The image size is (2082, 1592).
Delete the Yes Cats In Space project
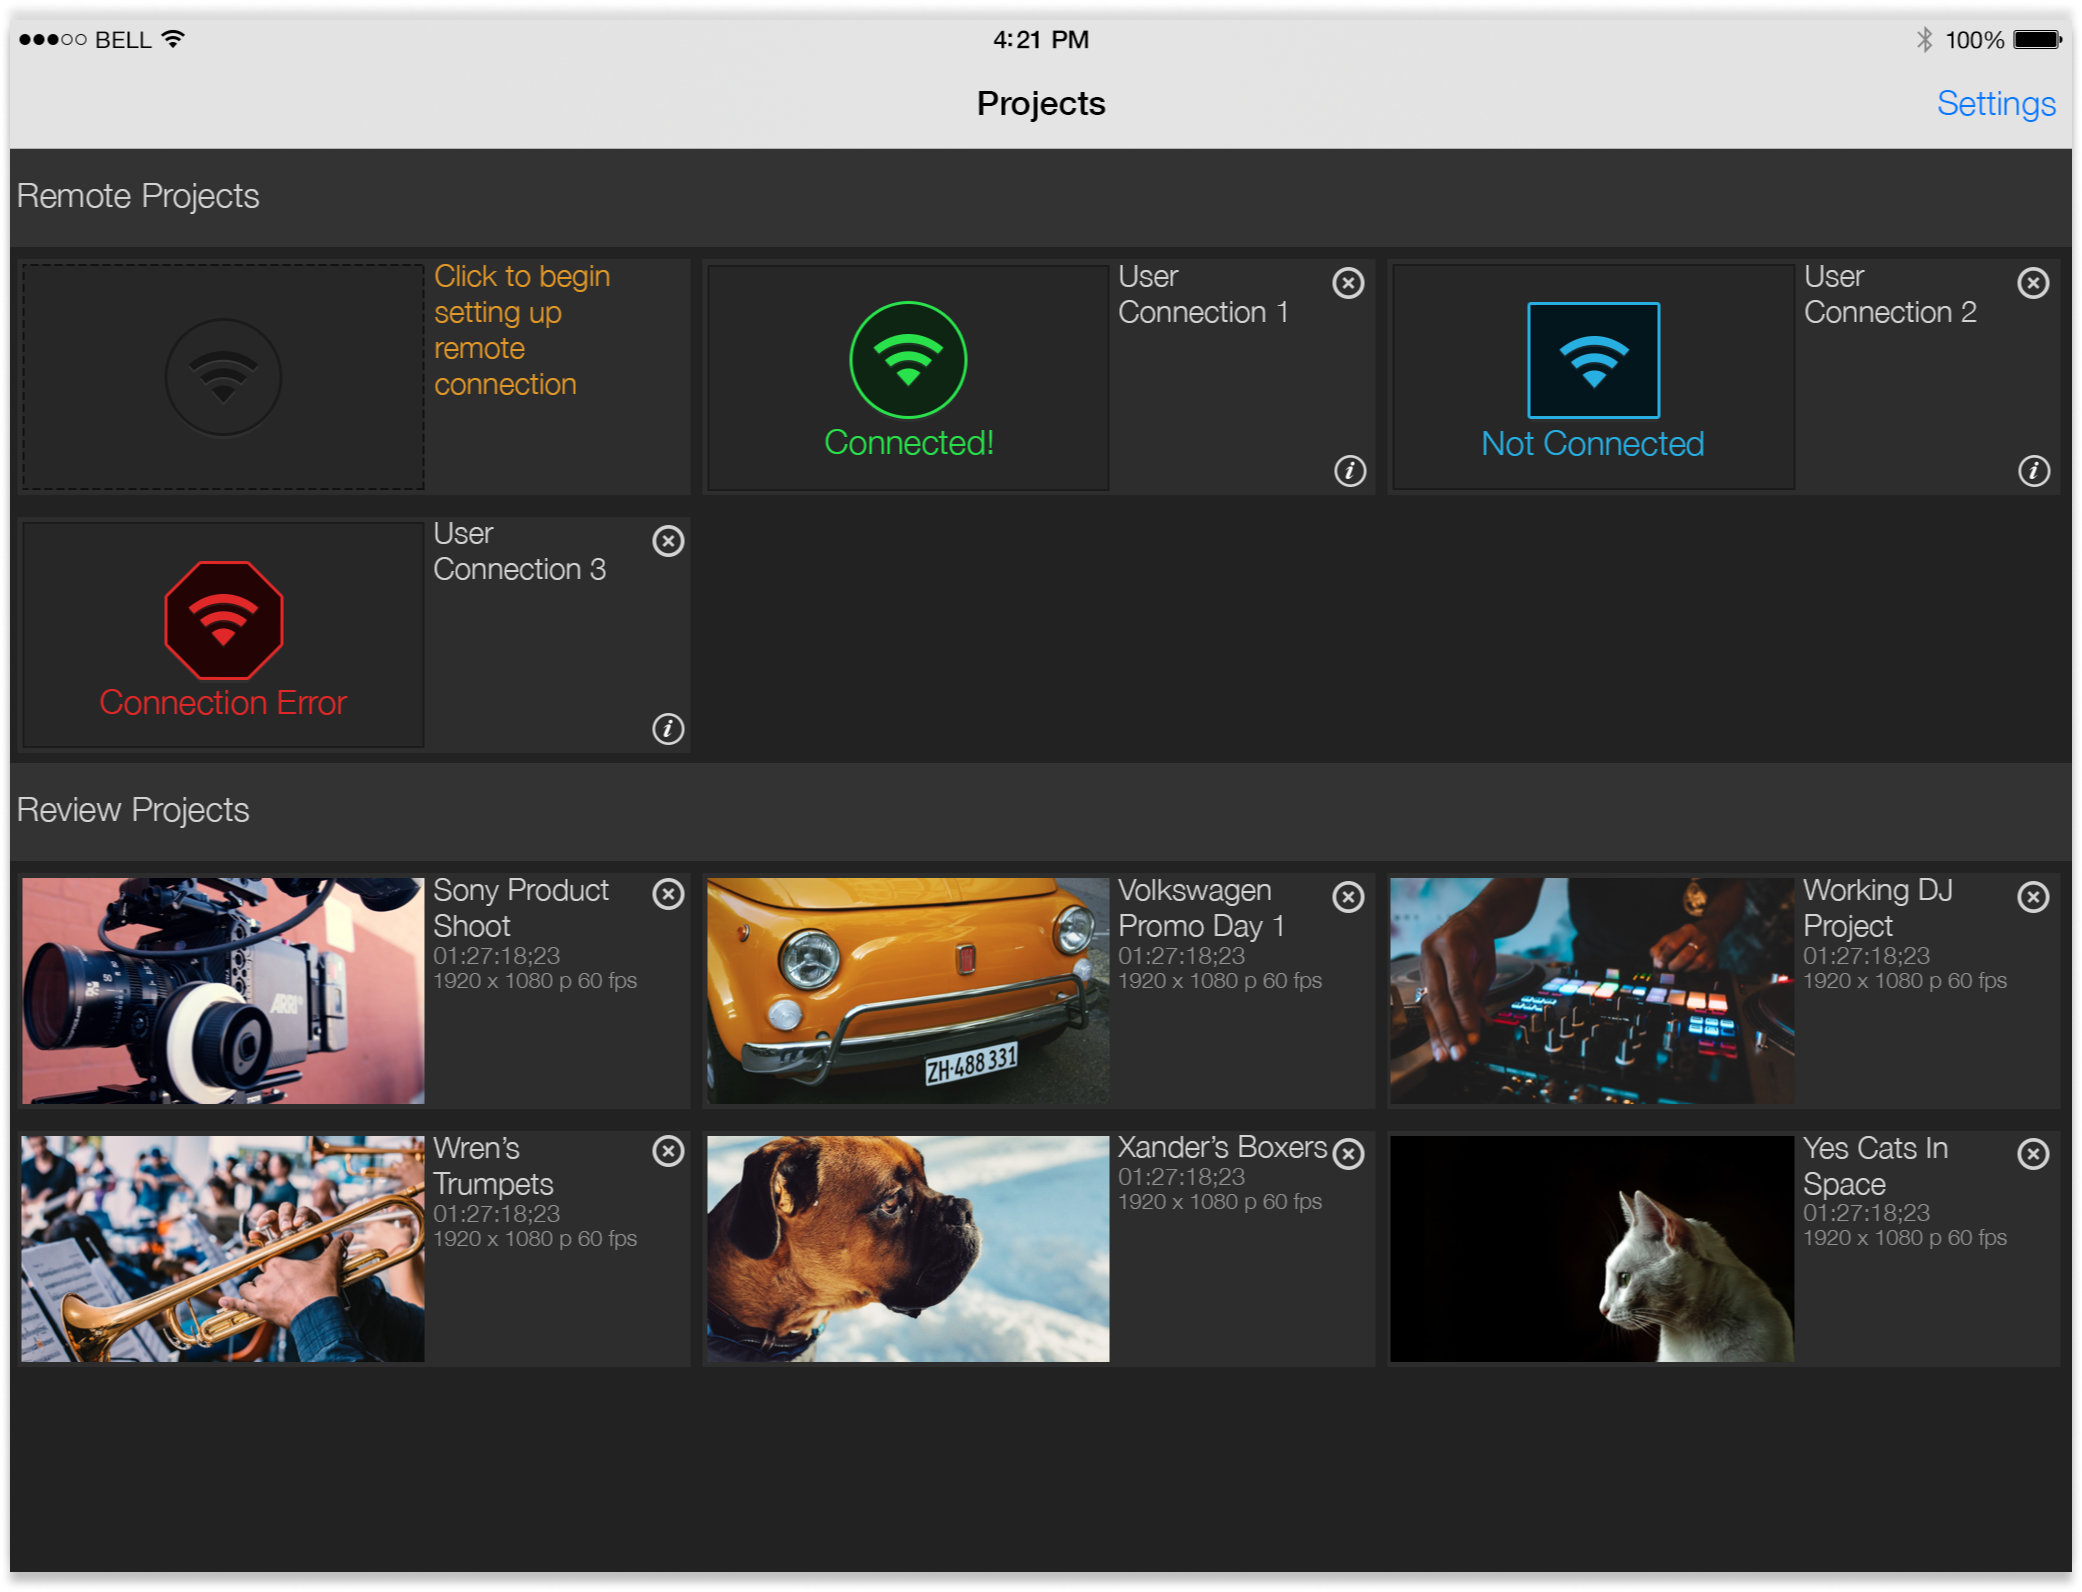tap(2033, 1154)
